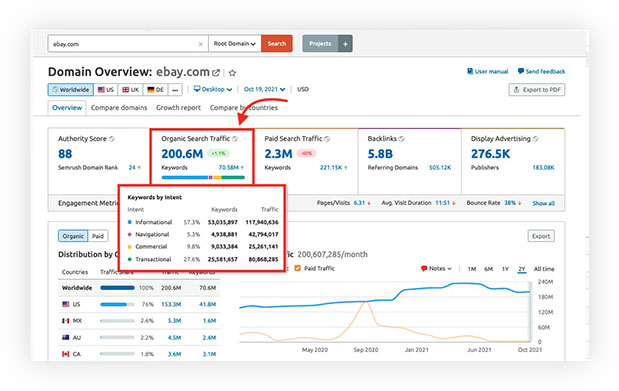Screen dimensions: 619x391
Task: Click the CA flag icon in table
Action: click(66, 354)
